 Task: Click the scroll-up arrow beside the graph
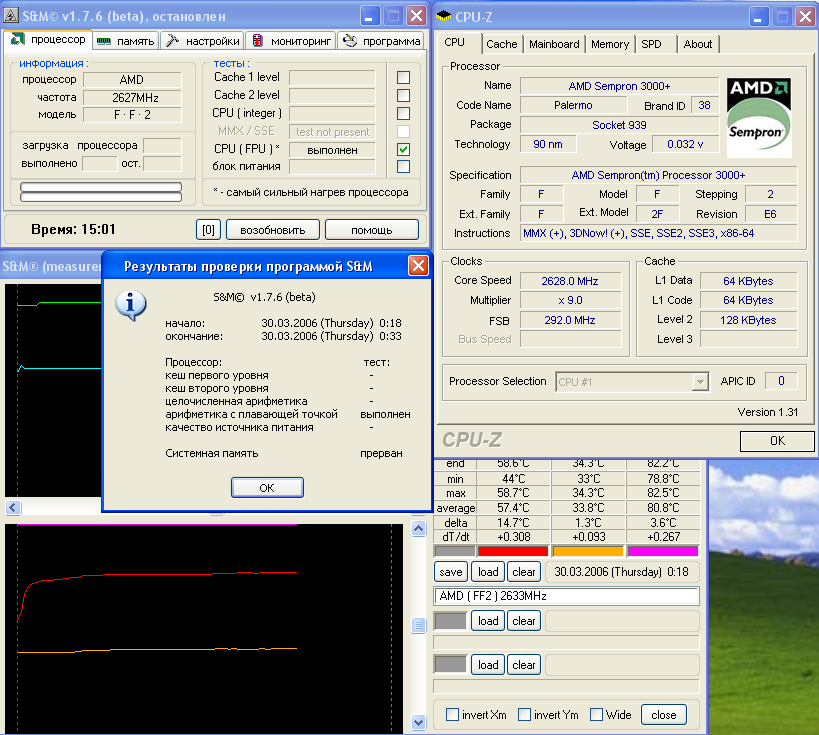pos(418,528)
